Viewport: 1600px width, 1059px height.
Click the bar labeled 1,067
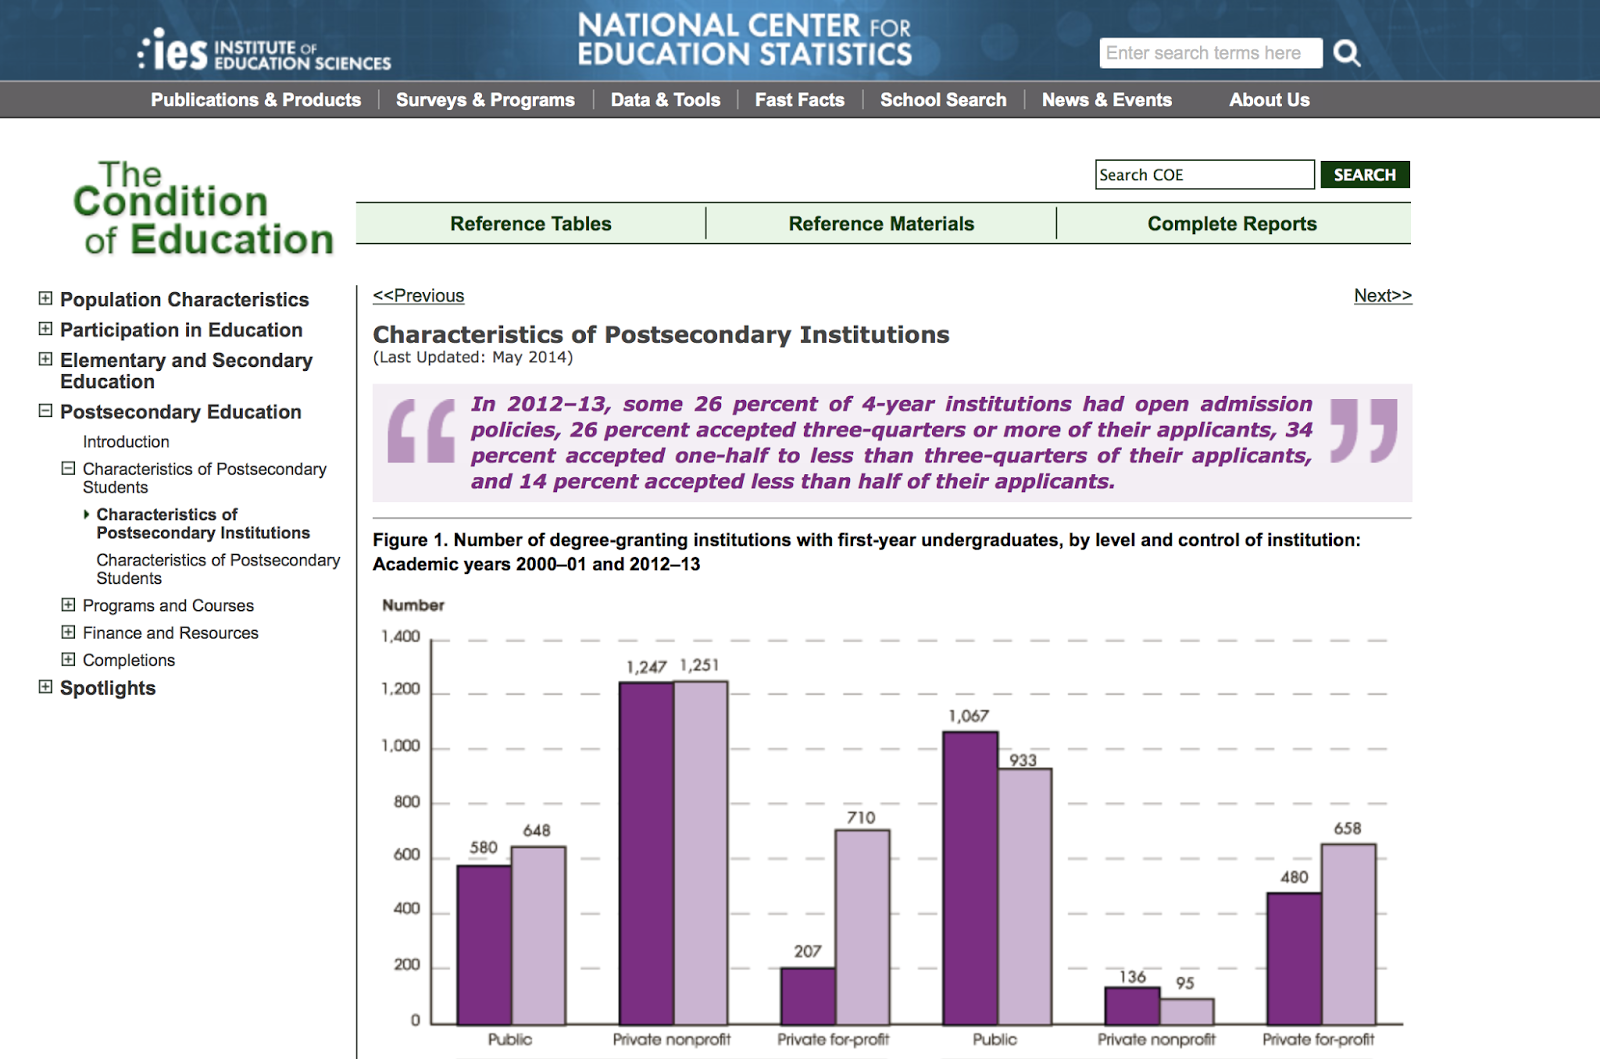(x=970, y=878)
